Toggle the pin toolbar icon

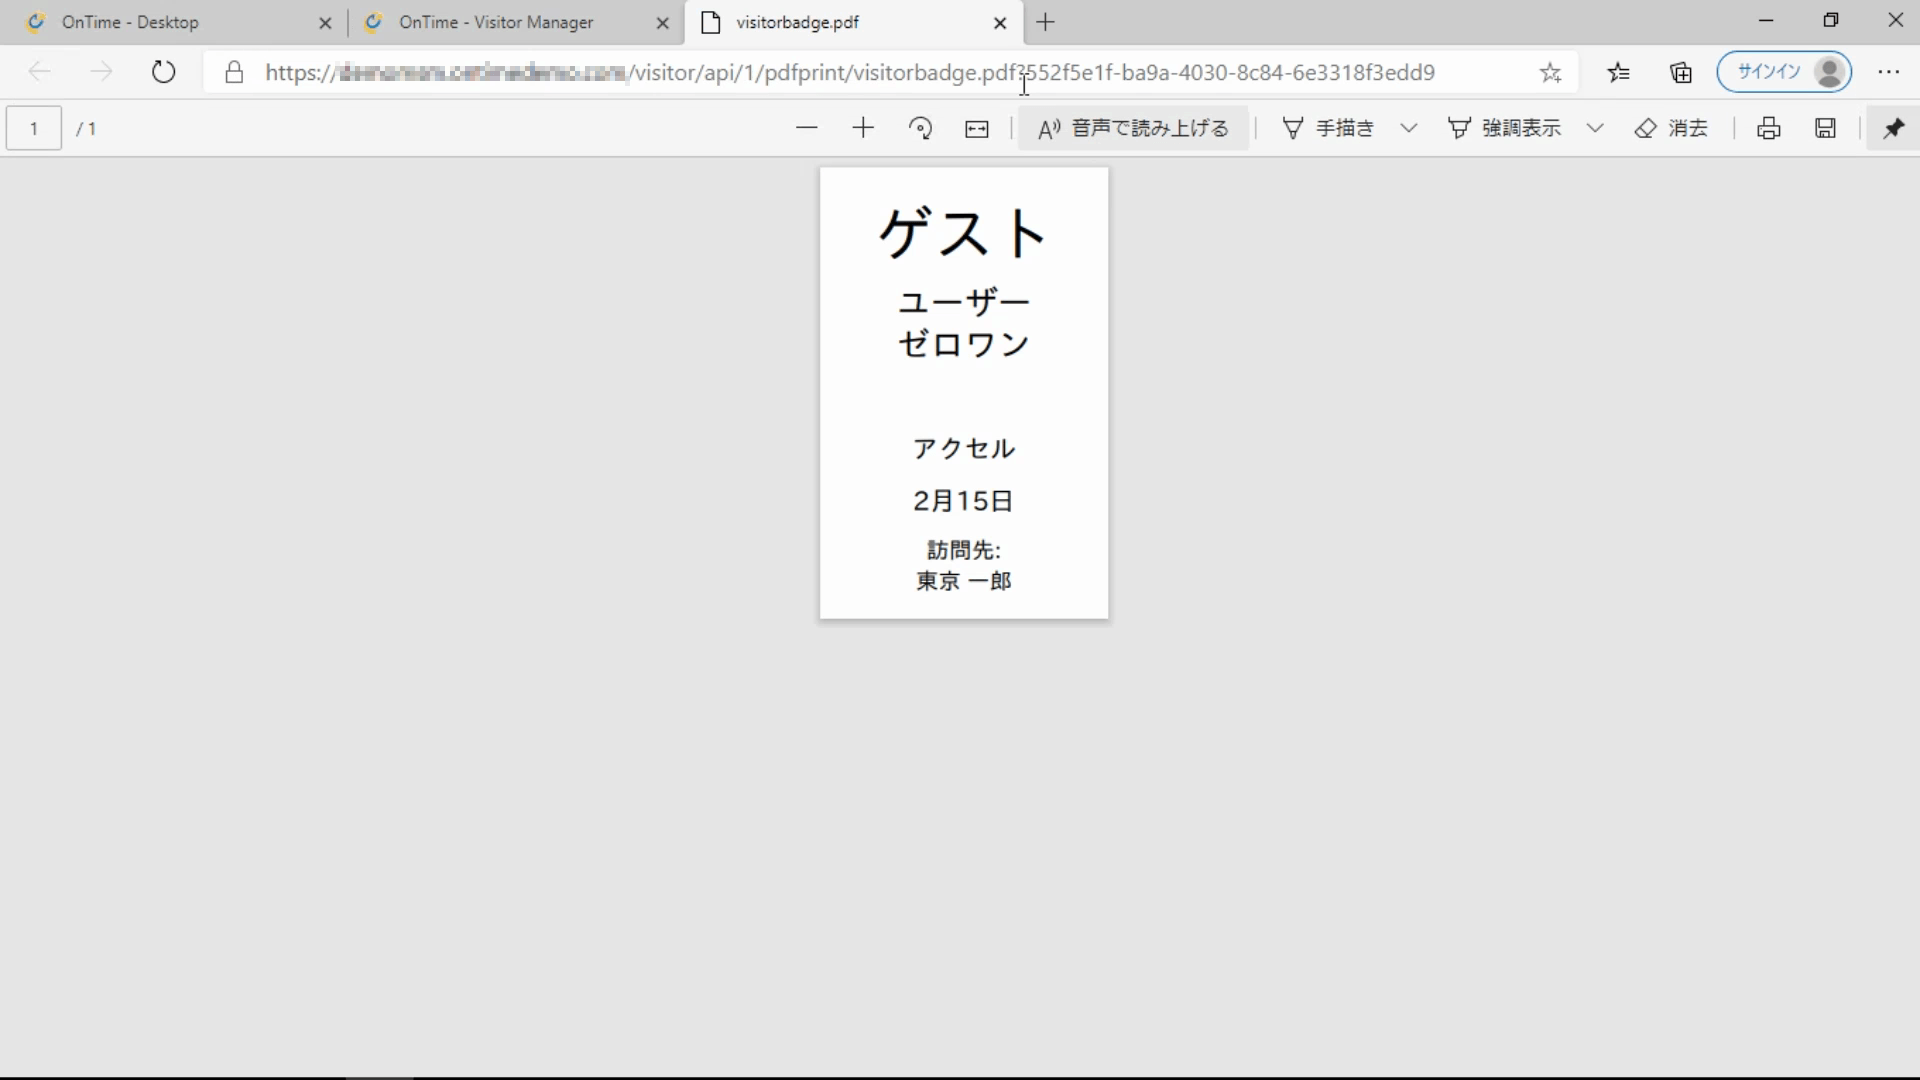tap(1893, 128)
